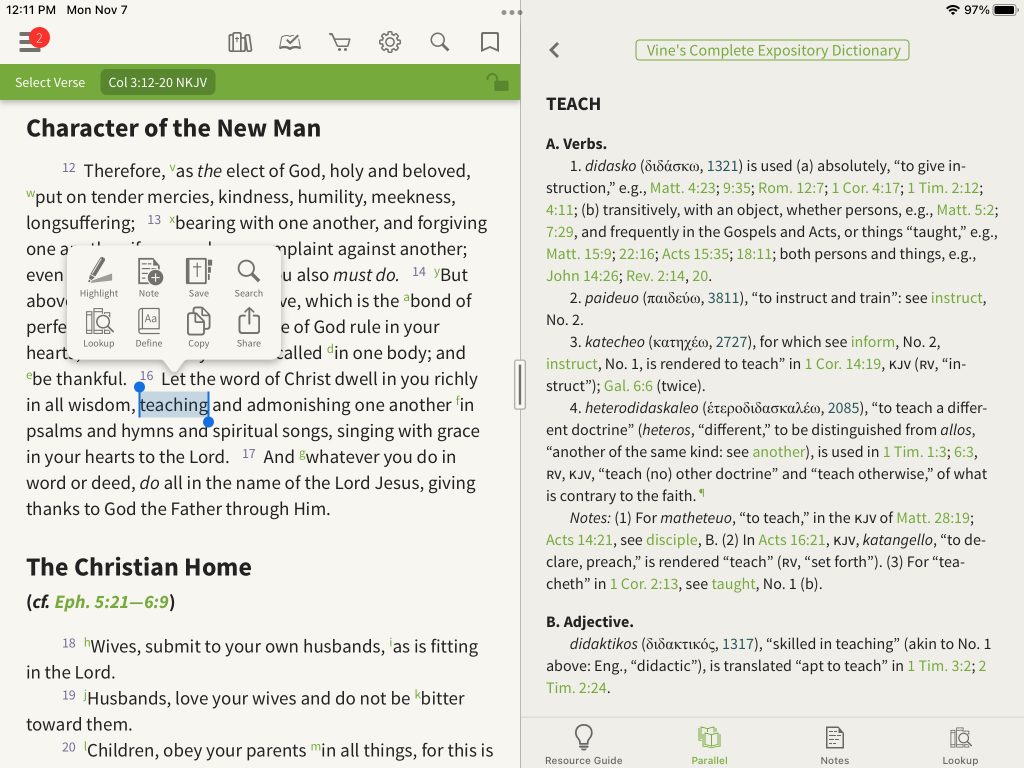The image size is (1024, 768).
Task: Tap the status bar clock showing 12:11 PM
Action: 31,10
